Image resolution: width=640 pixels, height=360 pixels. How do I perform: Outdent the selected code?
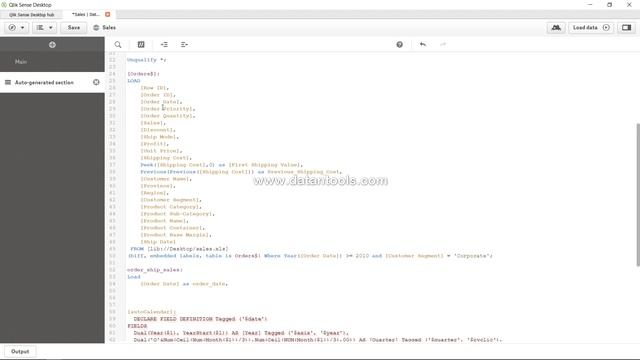point(184,44)
